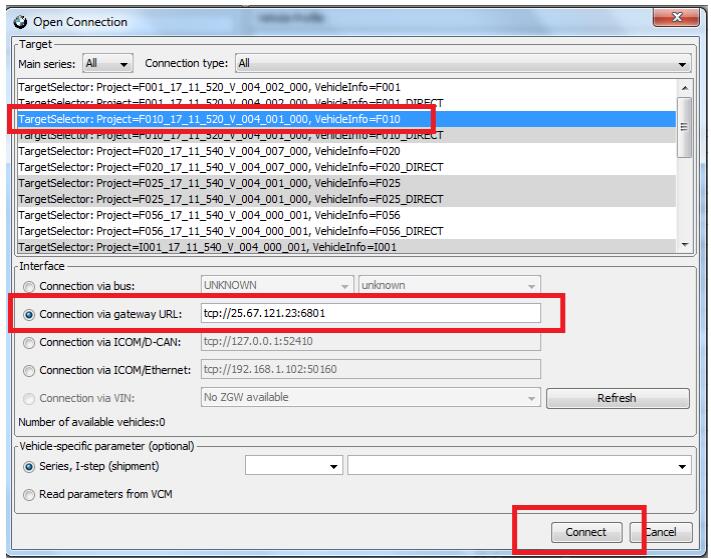711x559 pixels.
Task: Select Connection via bus radio button
Action: pos(29,287)
